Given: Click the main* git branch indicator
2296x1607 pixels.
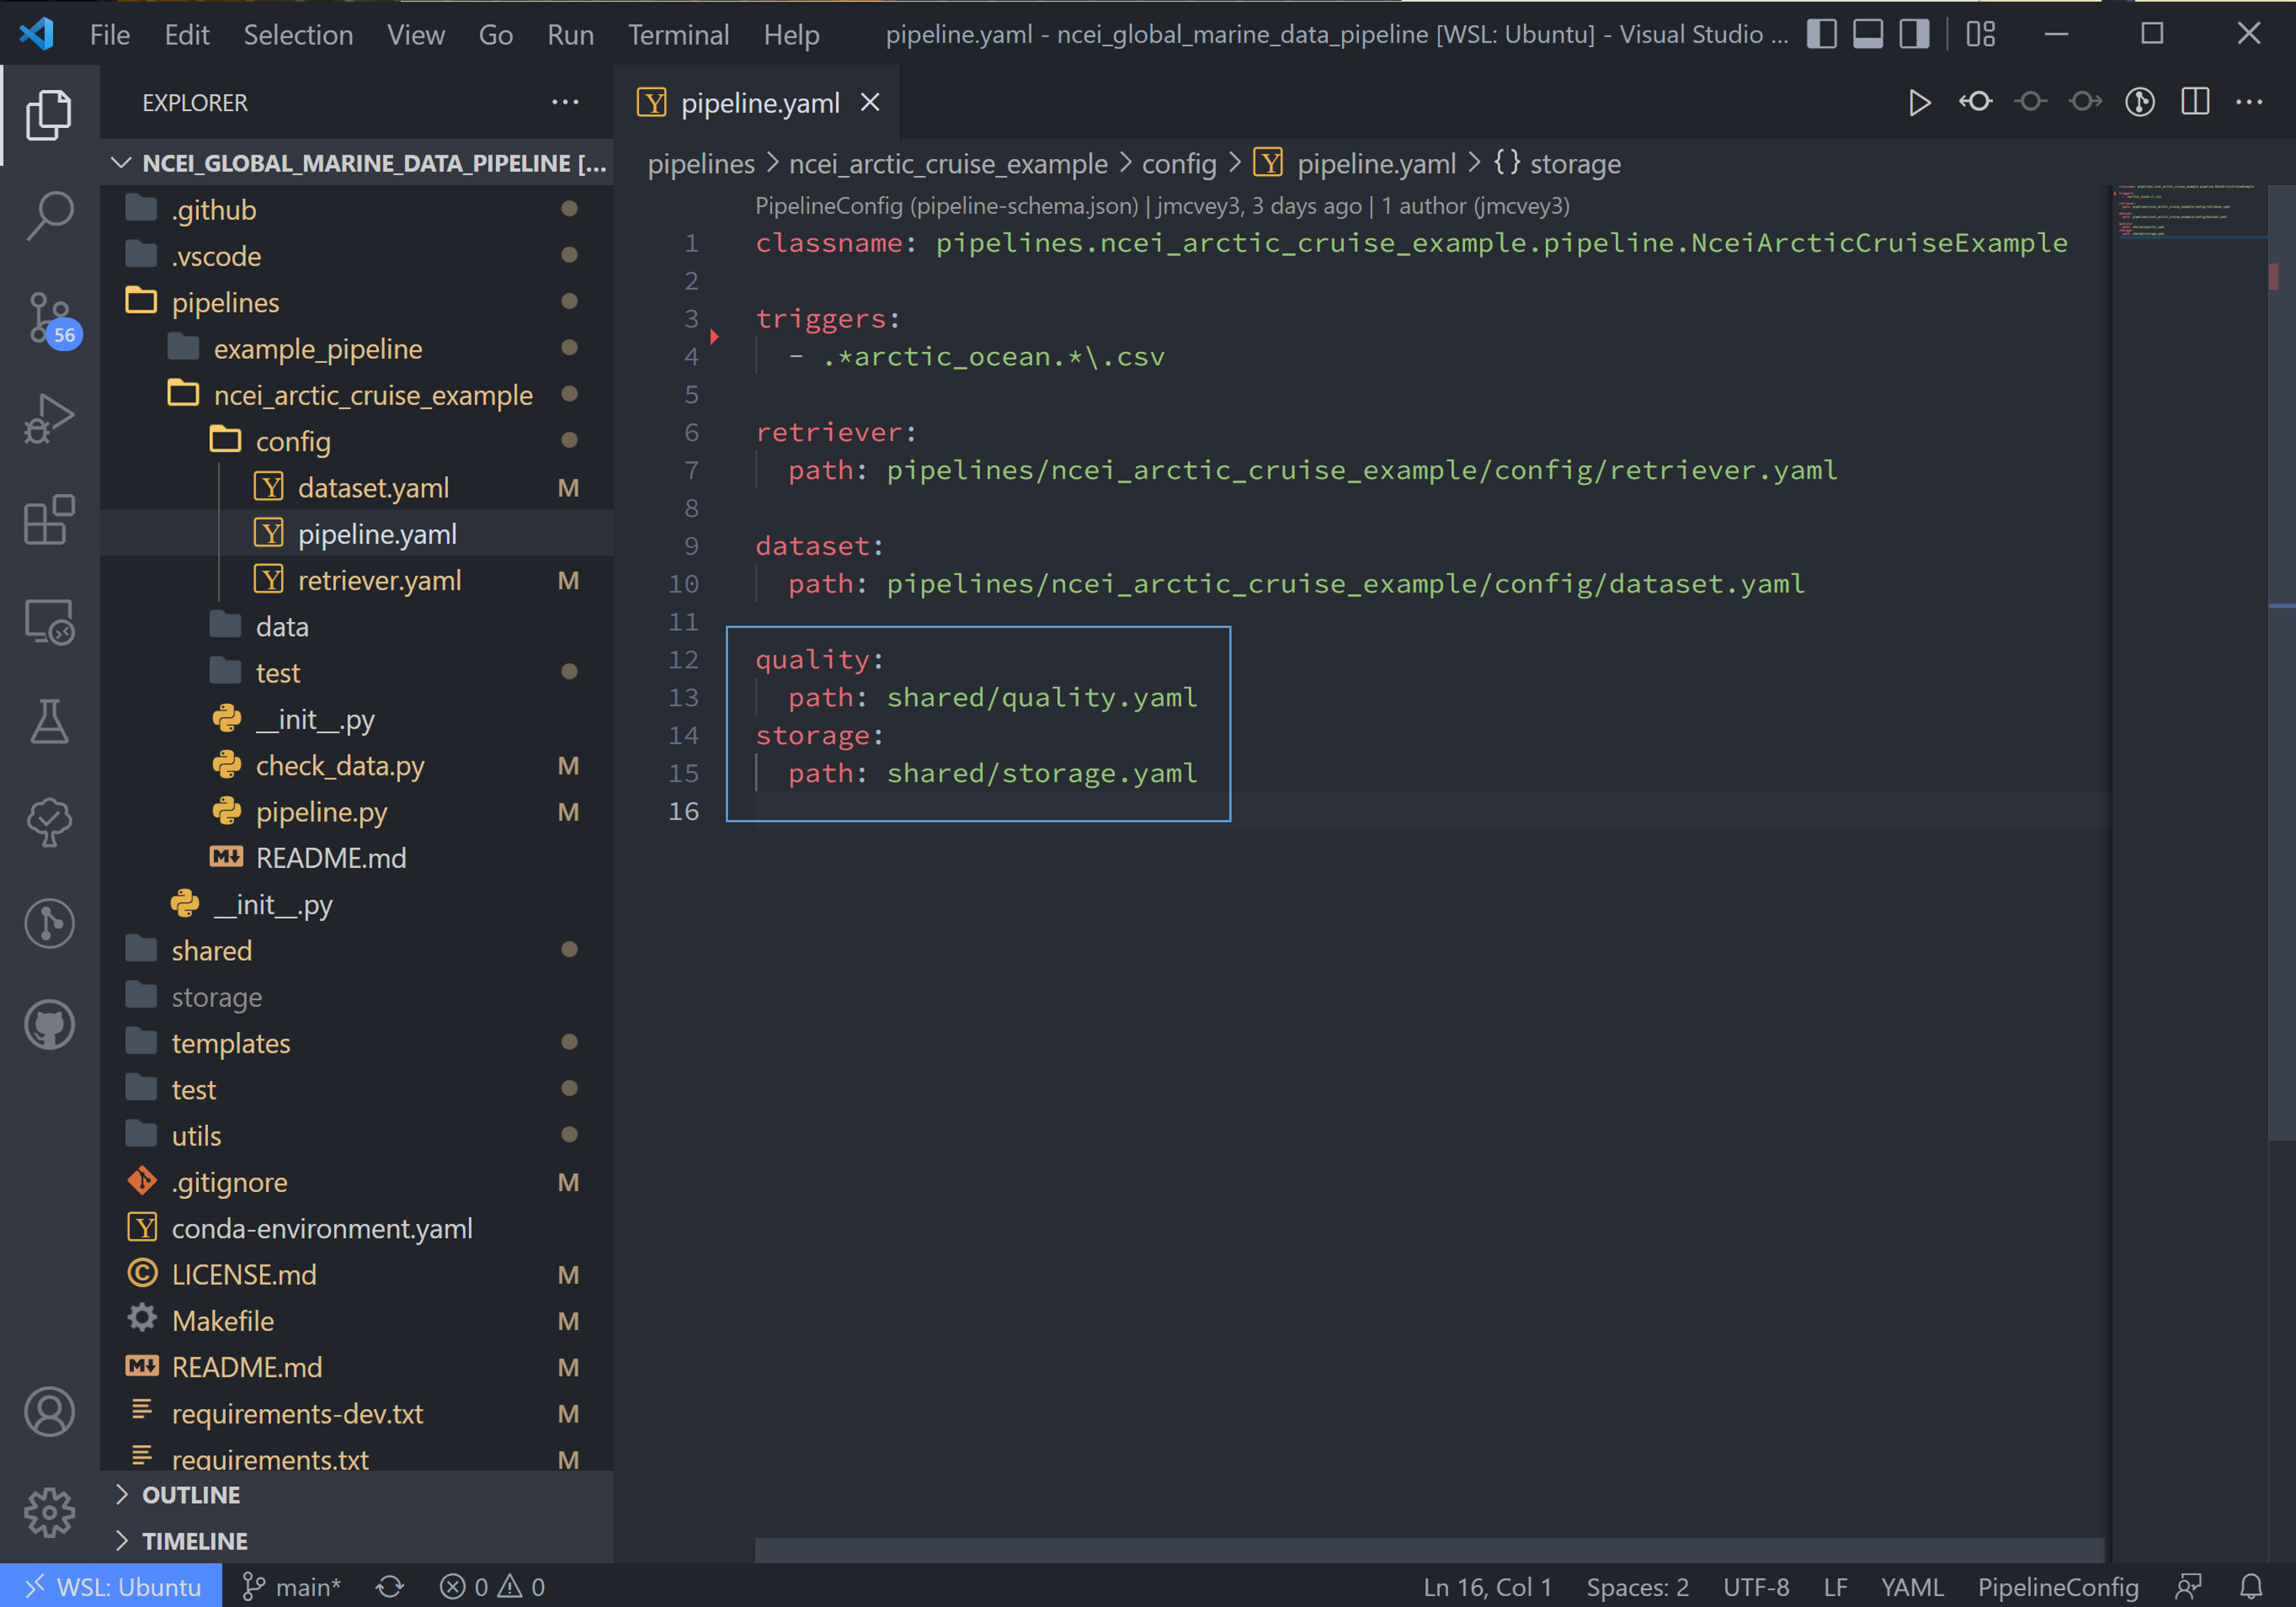Looking at the screenshot, I should point(292,1586).
